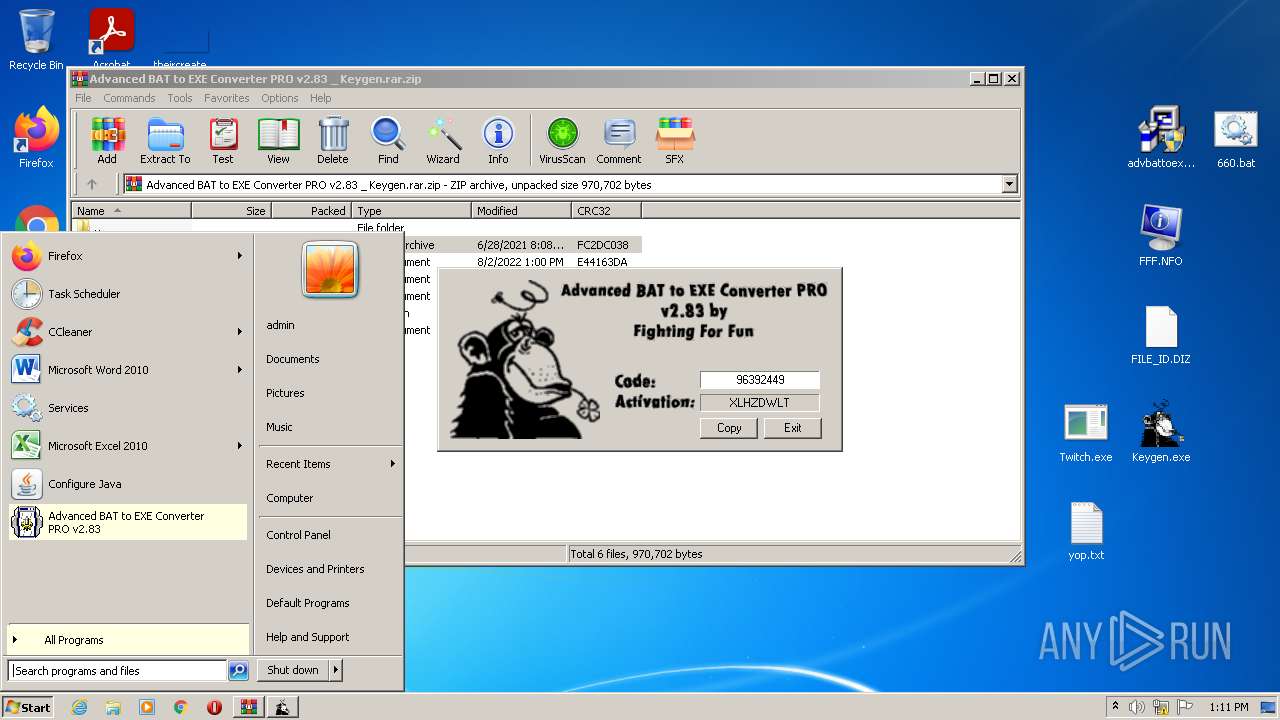The height and width of the screenshot is (720, 1280).
Task: Select the FILE_ID.DIZ desktop file
Action: (x=1161, y=335)
